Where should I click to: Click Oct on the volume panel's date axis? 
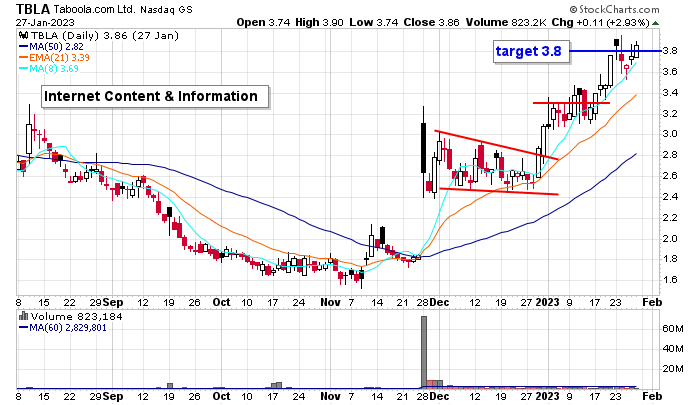(x=221, y=396)
